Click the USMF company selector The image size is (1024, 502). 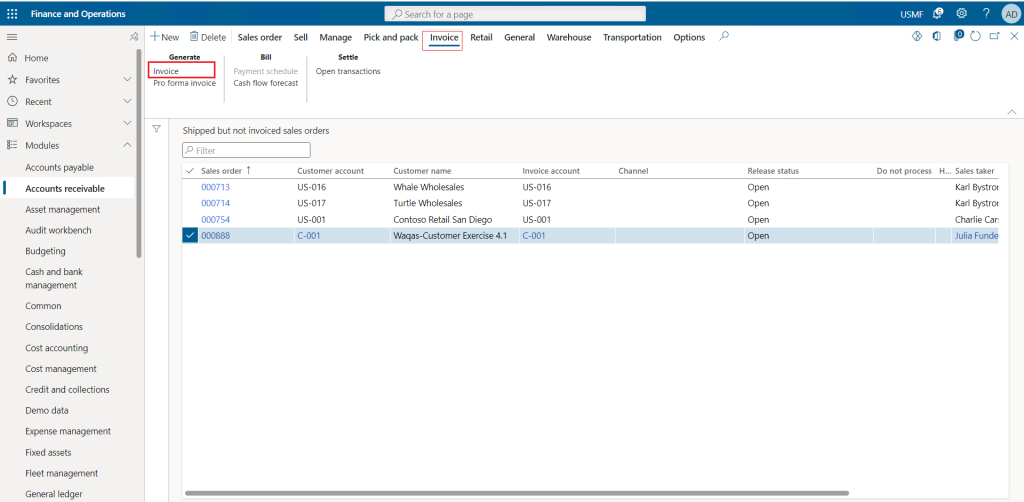click(912, 14)
